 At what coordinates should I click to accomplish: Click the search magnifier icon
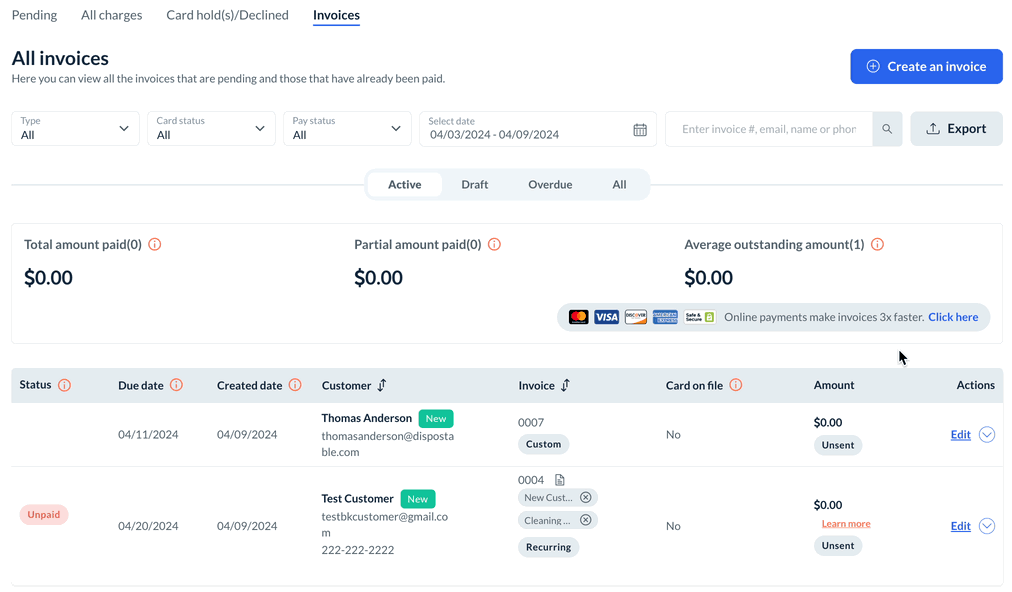click(887, 129)
